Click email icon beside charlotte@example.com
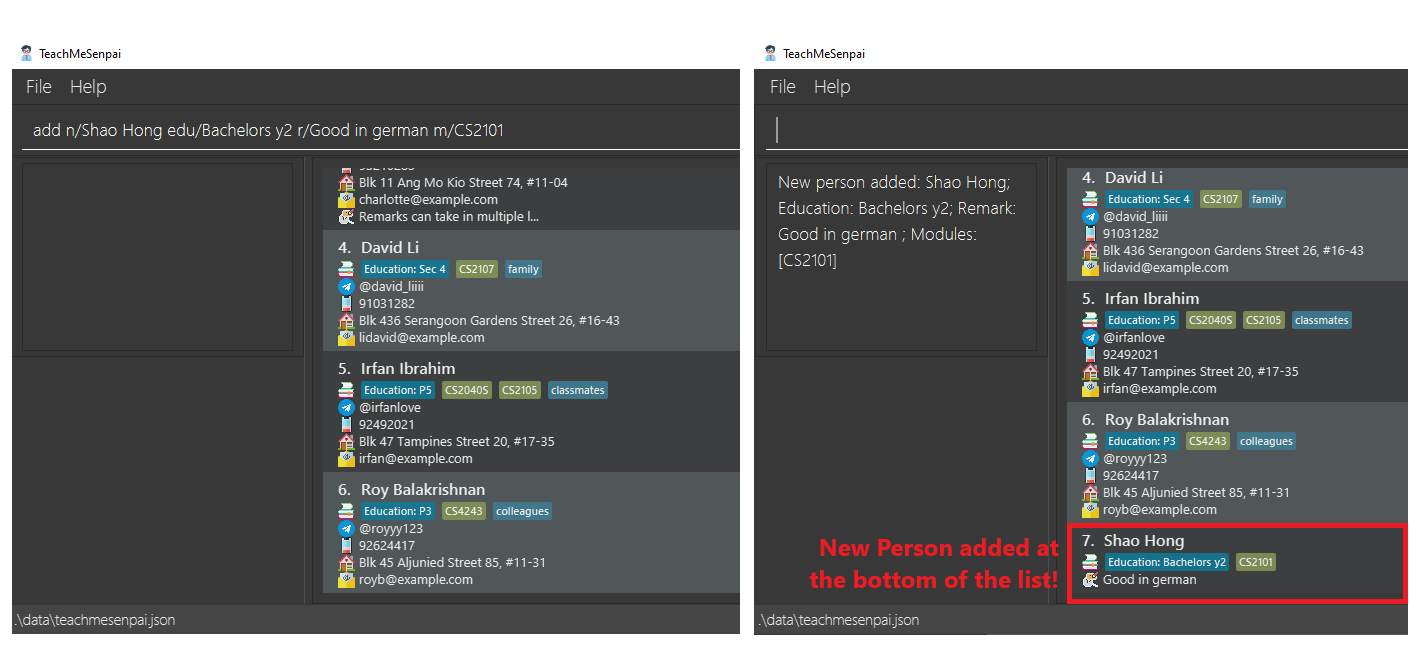 point(346,199)
